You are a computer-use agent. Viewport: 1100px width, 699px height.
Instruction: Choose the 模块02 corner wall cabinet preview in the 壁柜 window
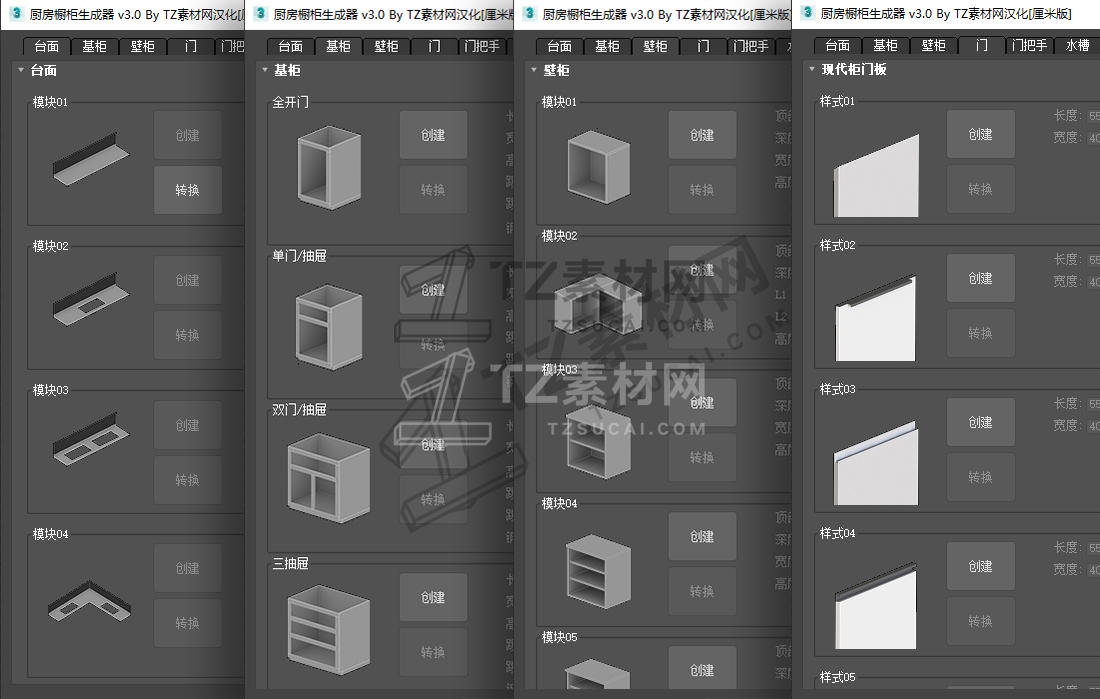pyautogui.click(x=598, y=307)
